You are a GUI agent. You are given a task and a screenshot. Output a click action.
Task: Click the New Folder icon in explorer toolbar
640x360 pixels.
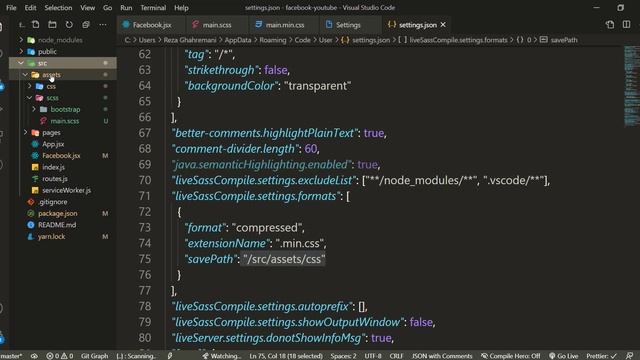pos(52,25)
